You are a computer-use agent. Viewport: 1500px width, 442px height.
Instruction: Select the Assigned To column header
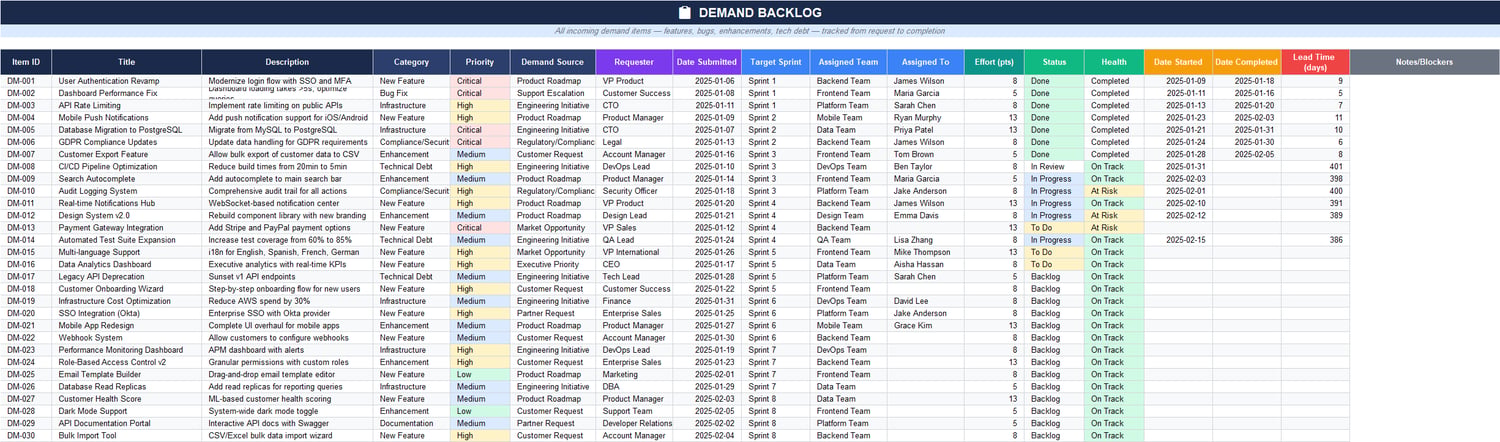click(x=925, y=62)
